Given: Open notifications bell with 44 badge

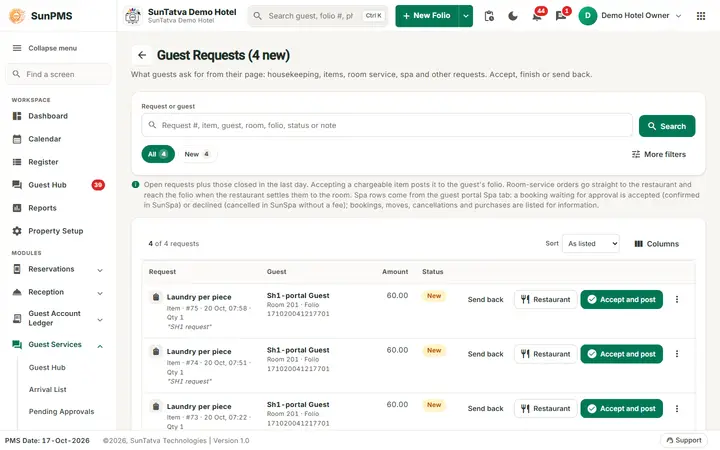Looking at the screenshot, I should [x=537, y=16].
